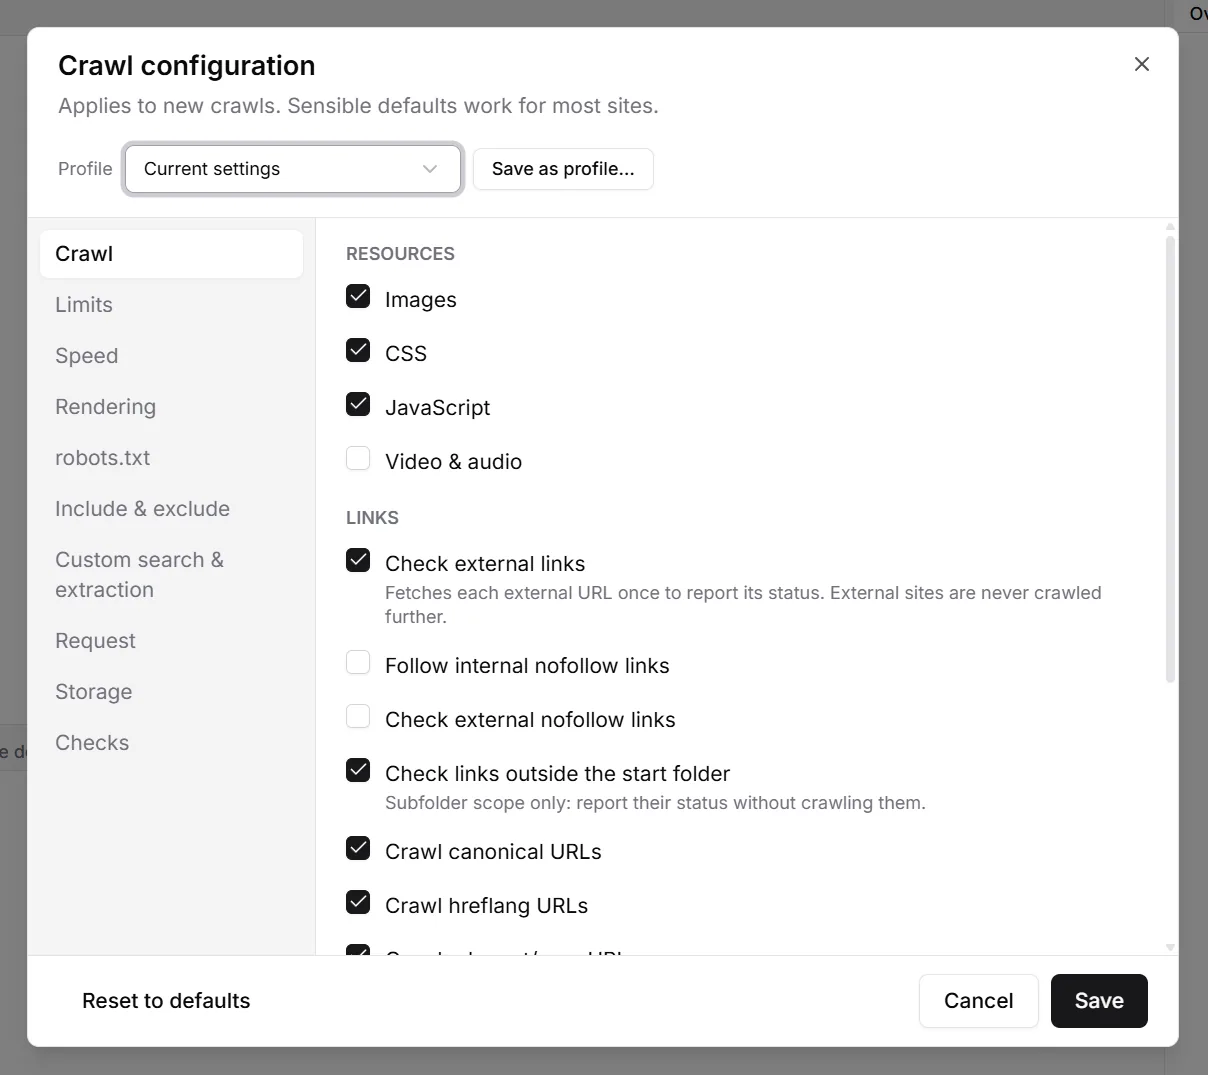Open the Storage section
Image resolution: width=1208 pixels, height=1075 pixels.
click(x=171, y=692)
